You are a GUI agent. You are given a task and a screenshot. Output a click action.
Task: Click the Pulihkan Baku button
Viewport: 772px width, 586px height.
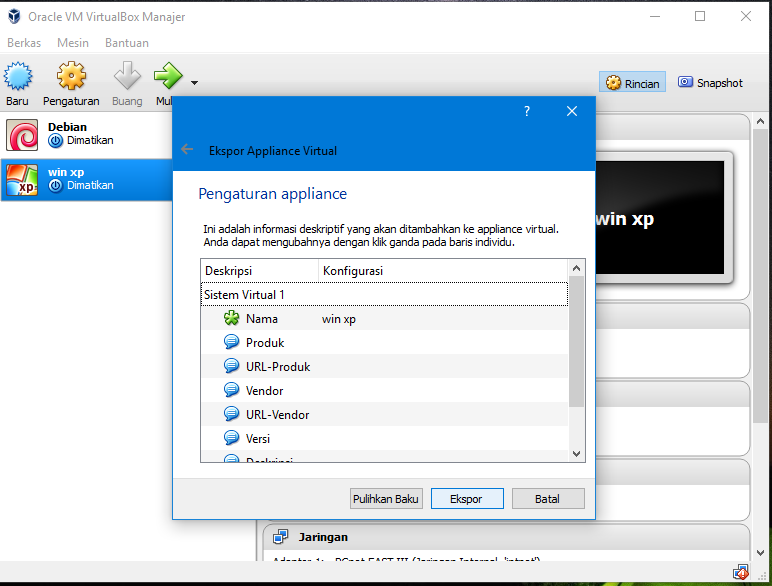386,498
